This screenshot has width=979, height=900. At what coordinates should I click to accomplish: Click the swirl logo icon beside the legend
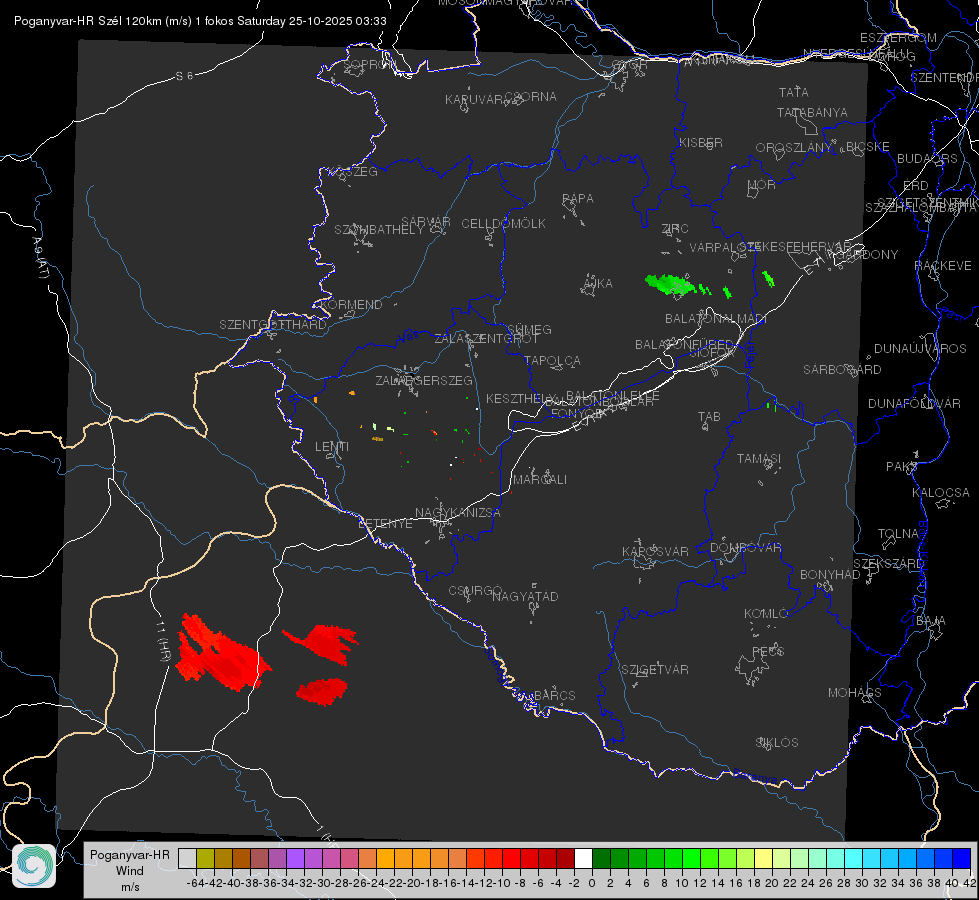pyautogui.click(x=34, y=866)
